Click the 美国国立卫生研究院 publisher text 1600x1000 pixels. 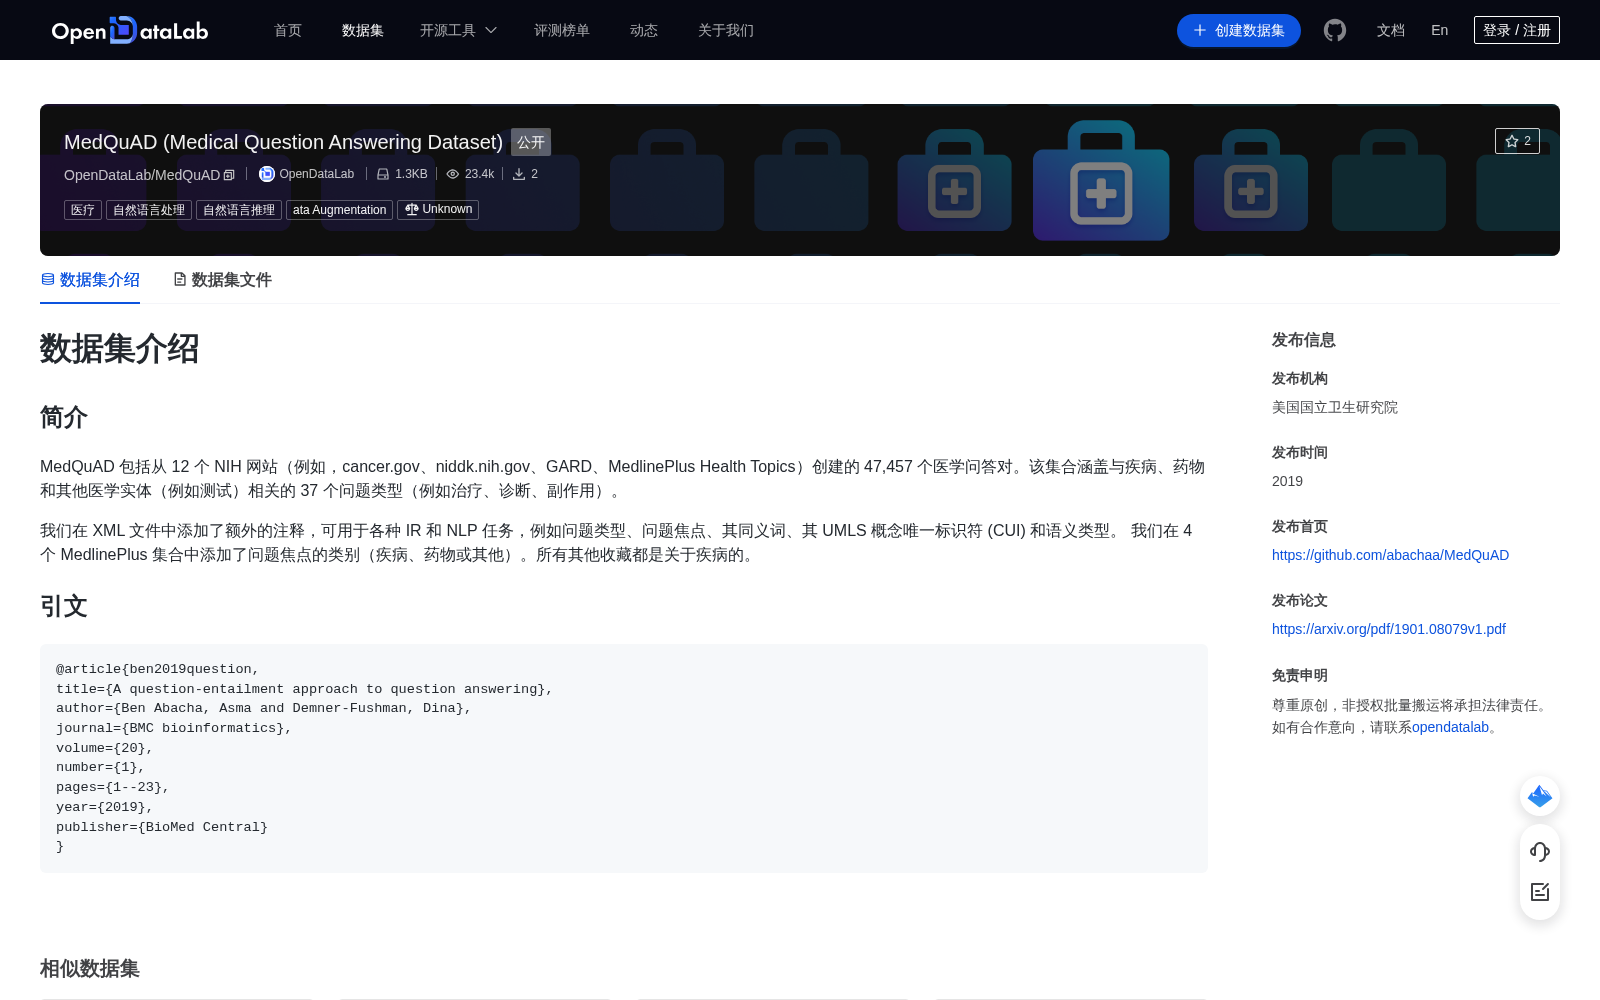(x=1335, y=407)
